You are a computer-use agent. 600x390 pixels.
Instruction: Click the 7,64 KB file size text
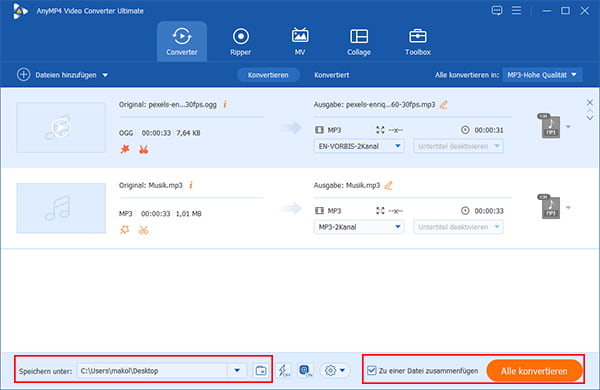(x=188, y=133)
